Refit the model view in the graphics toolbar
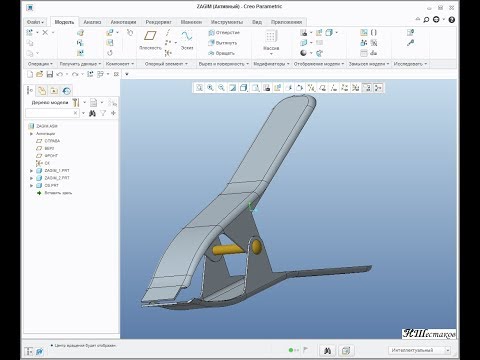 [199, 88]
